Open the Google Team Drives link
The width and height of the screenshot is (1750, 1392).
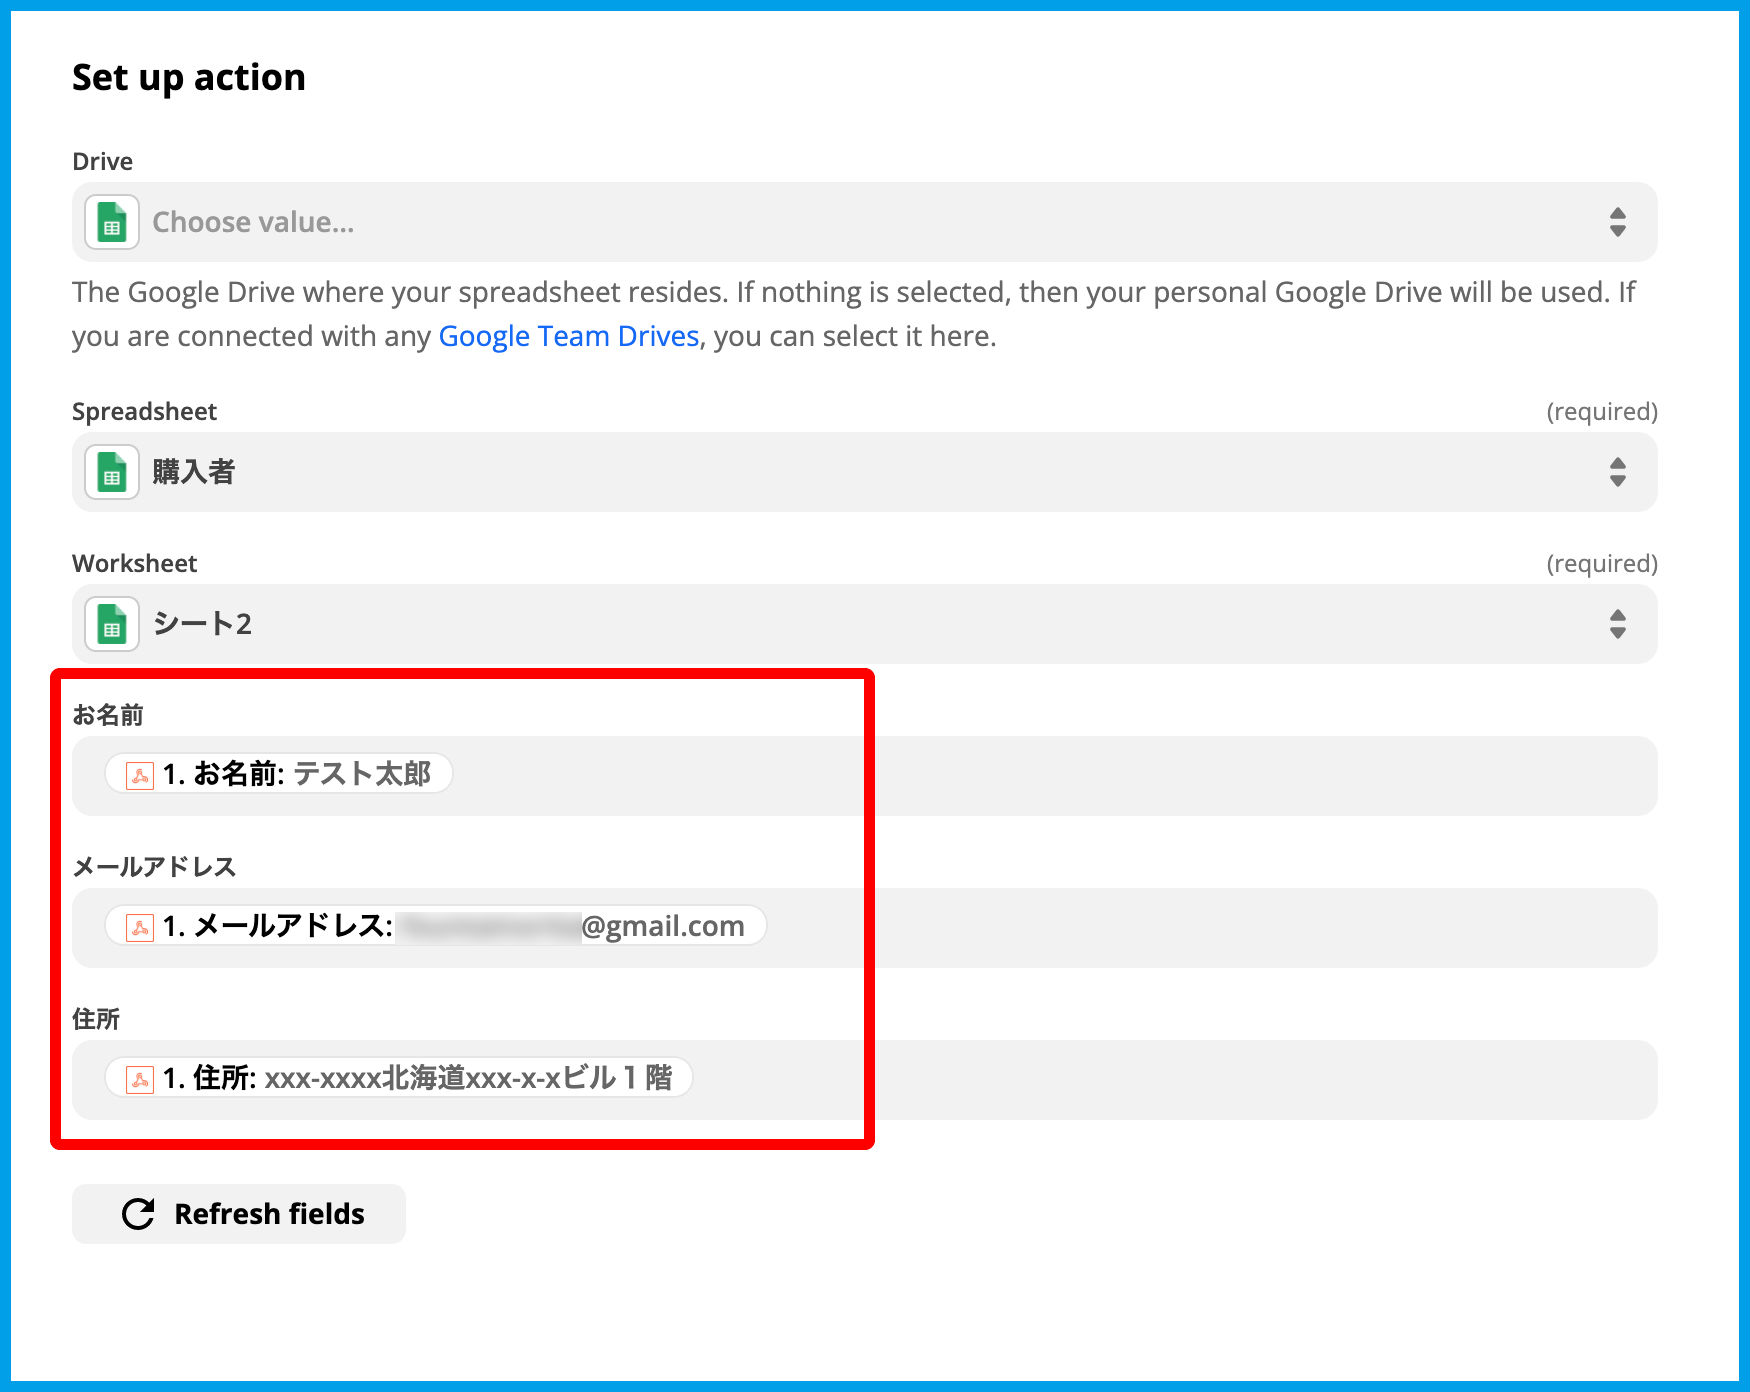(568, 336)
